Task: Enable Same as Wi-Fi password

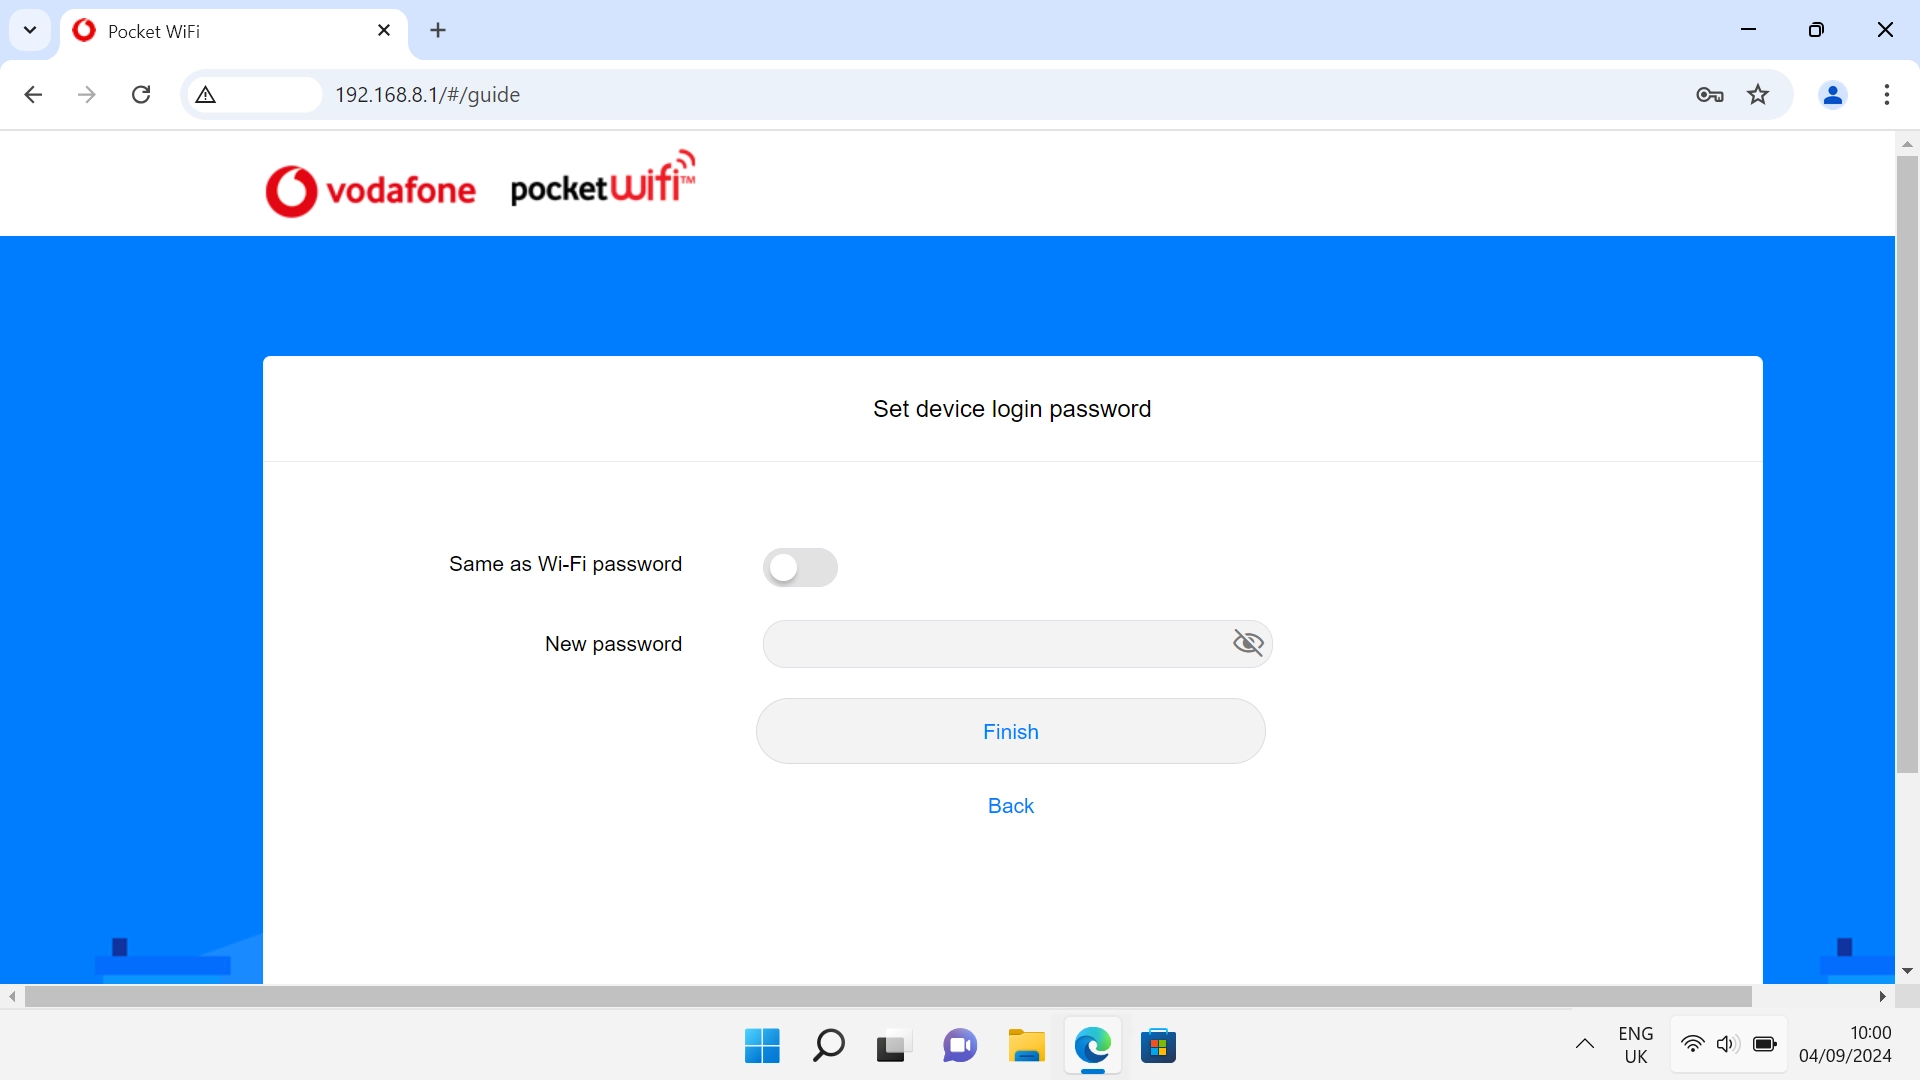Action: [x=800, y=567]
